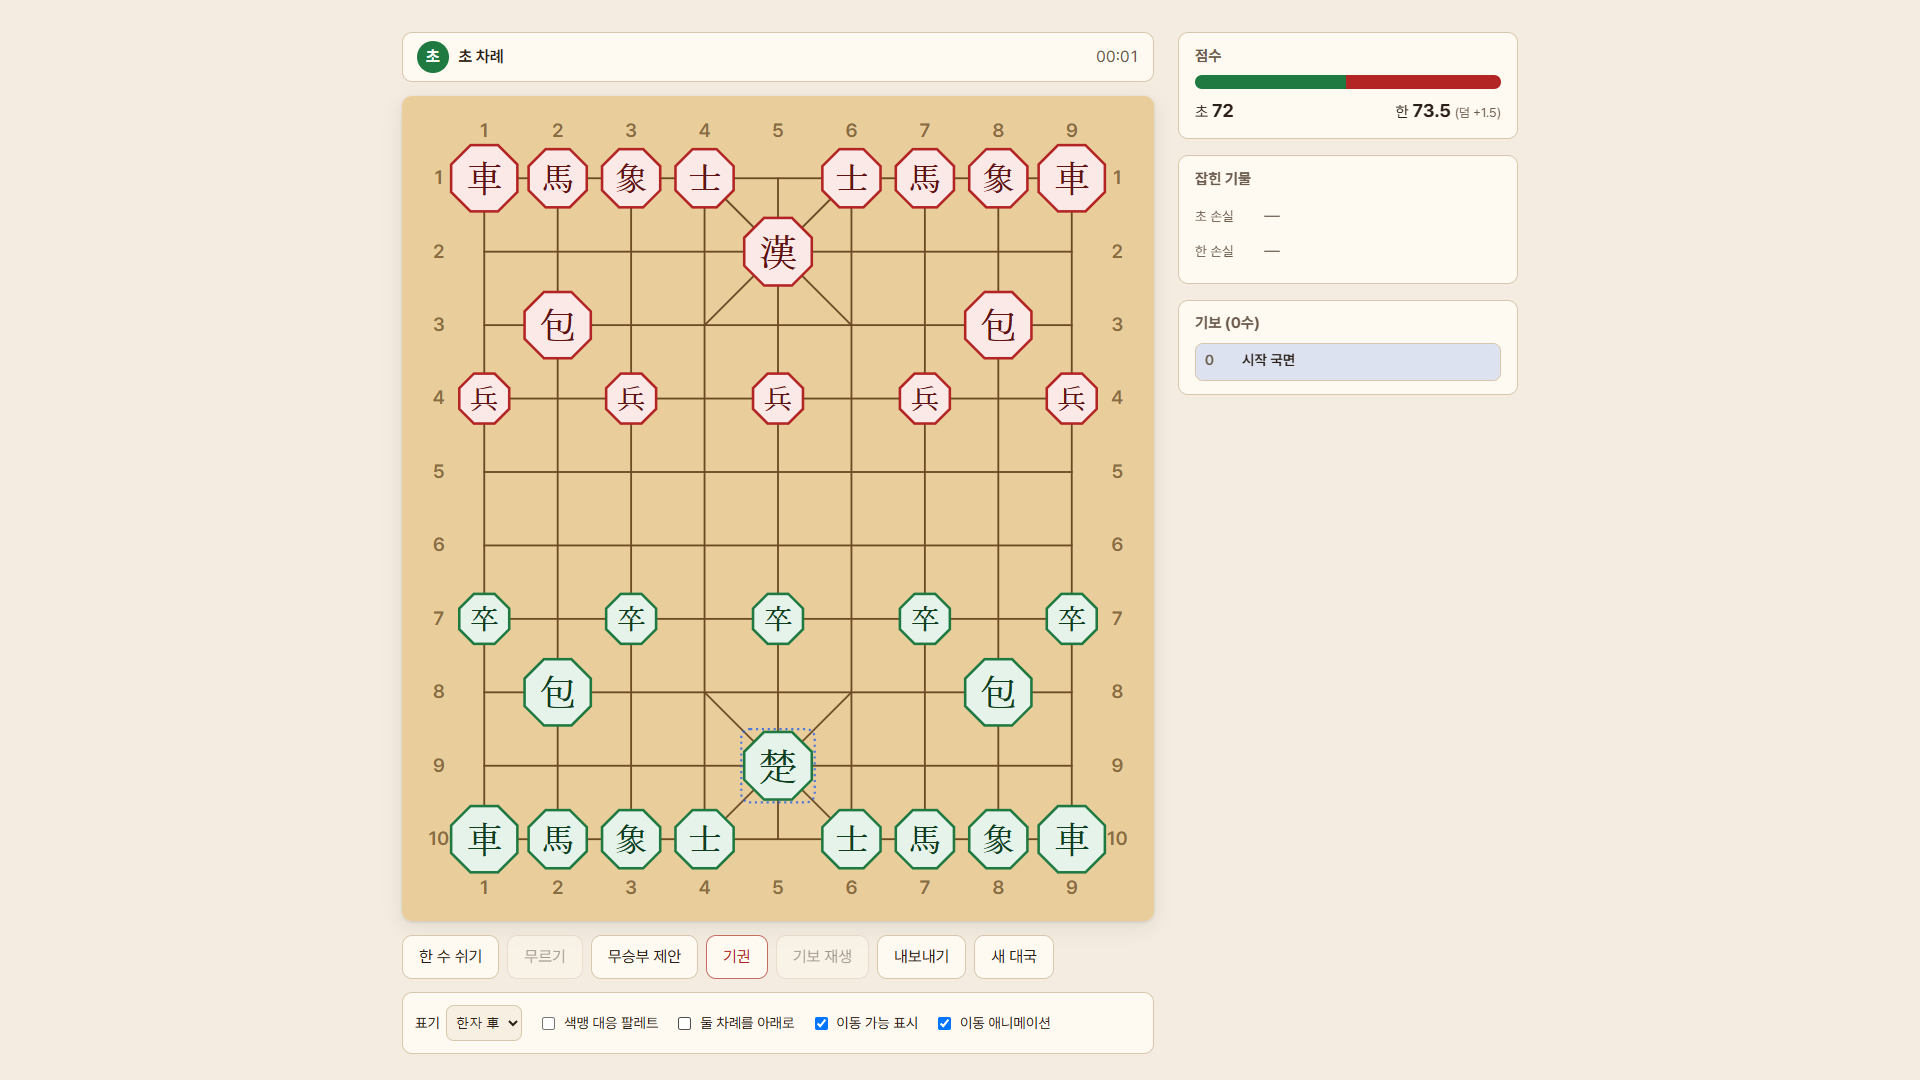Click the score balance bar

[1348, 82]
